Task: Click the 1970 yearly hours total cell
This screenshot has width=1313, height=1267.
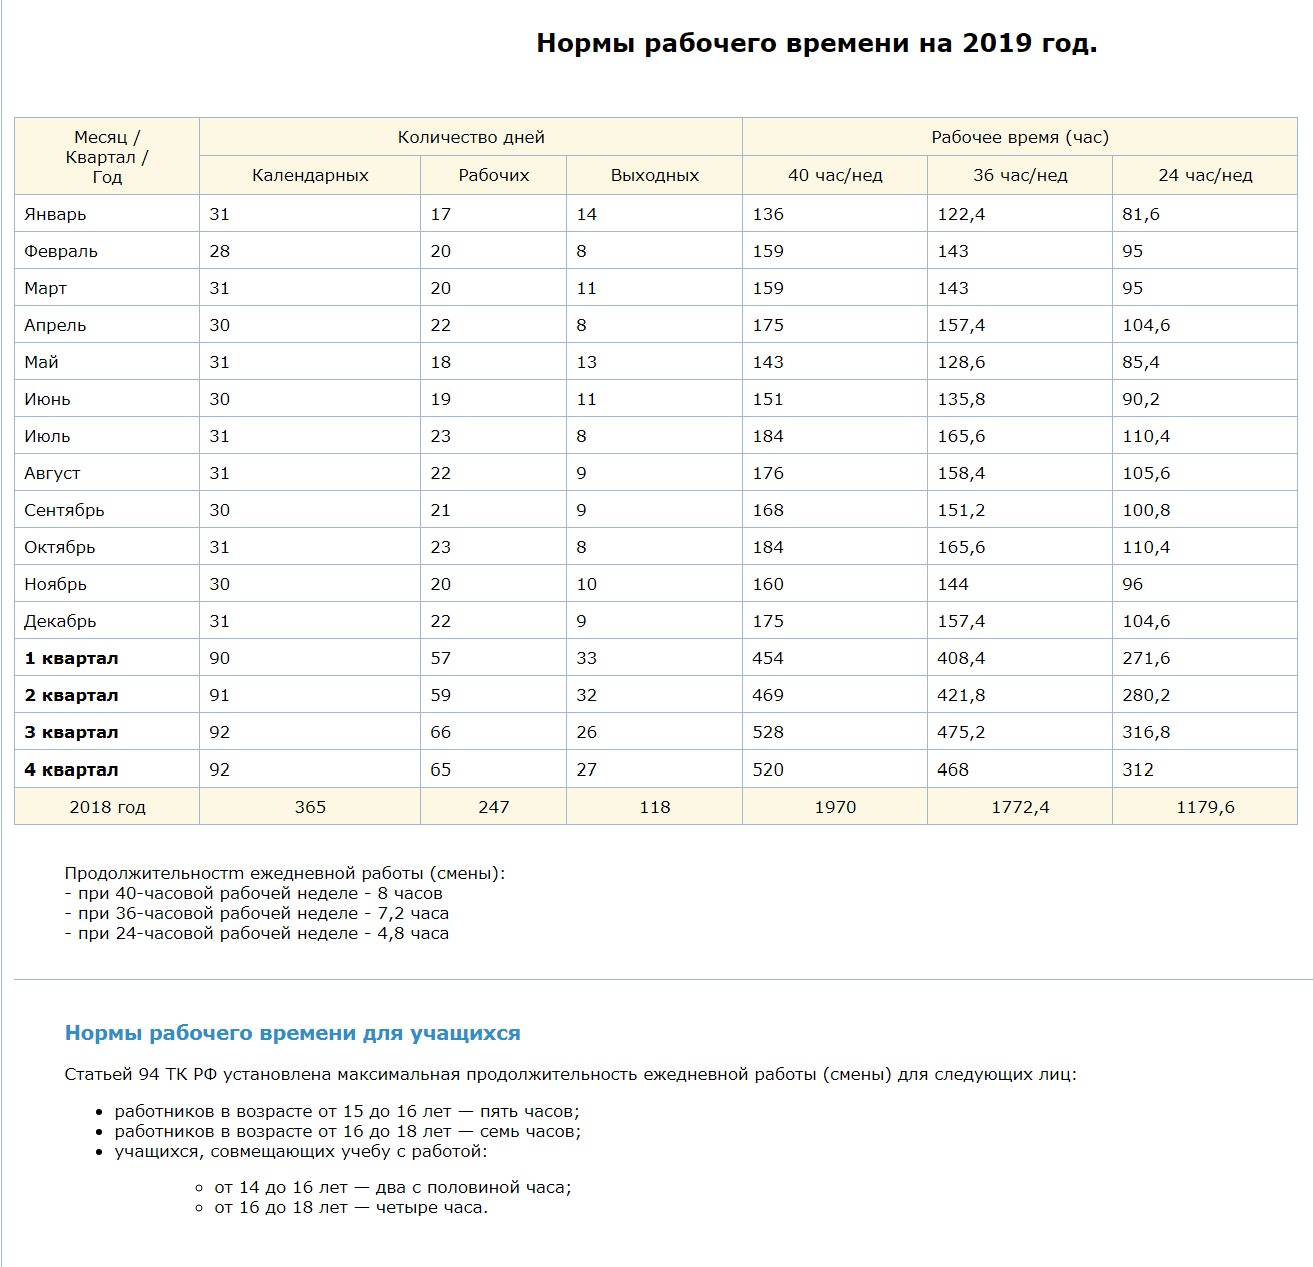Action: [x=834, y=807]
